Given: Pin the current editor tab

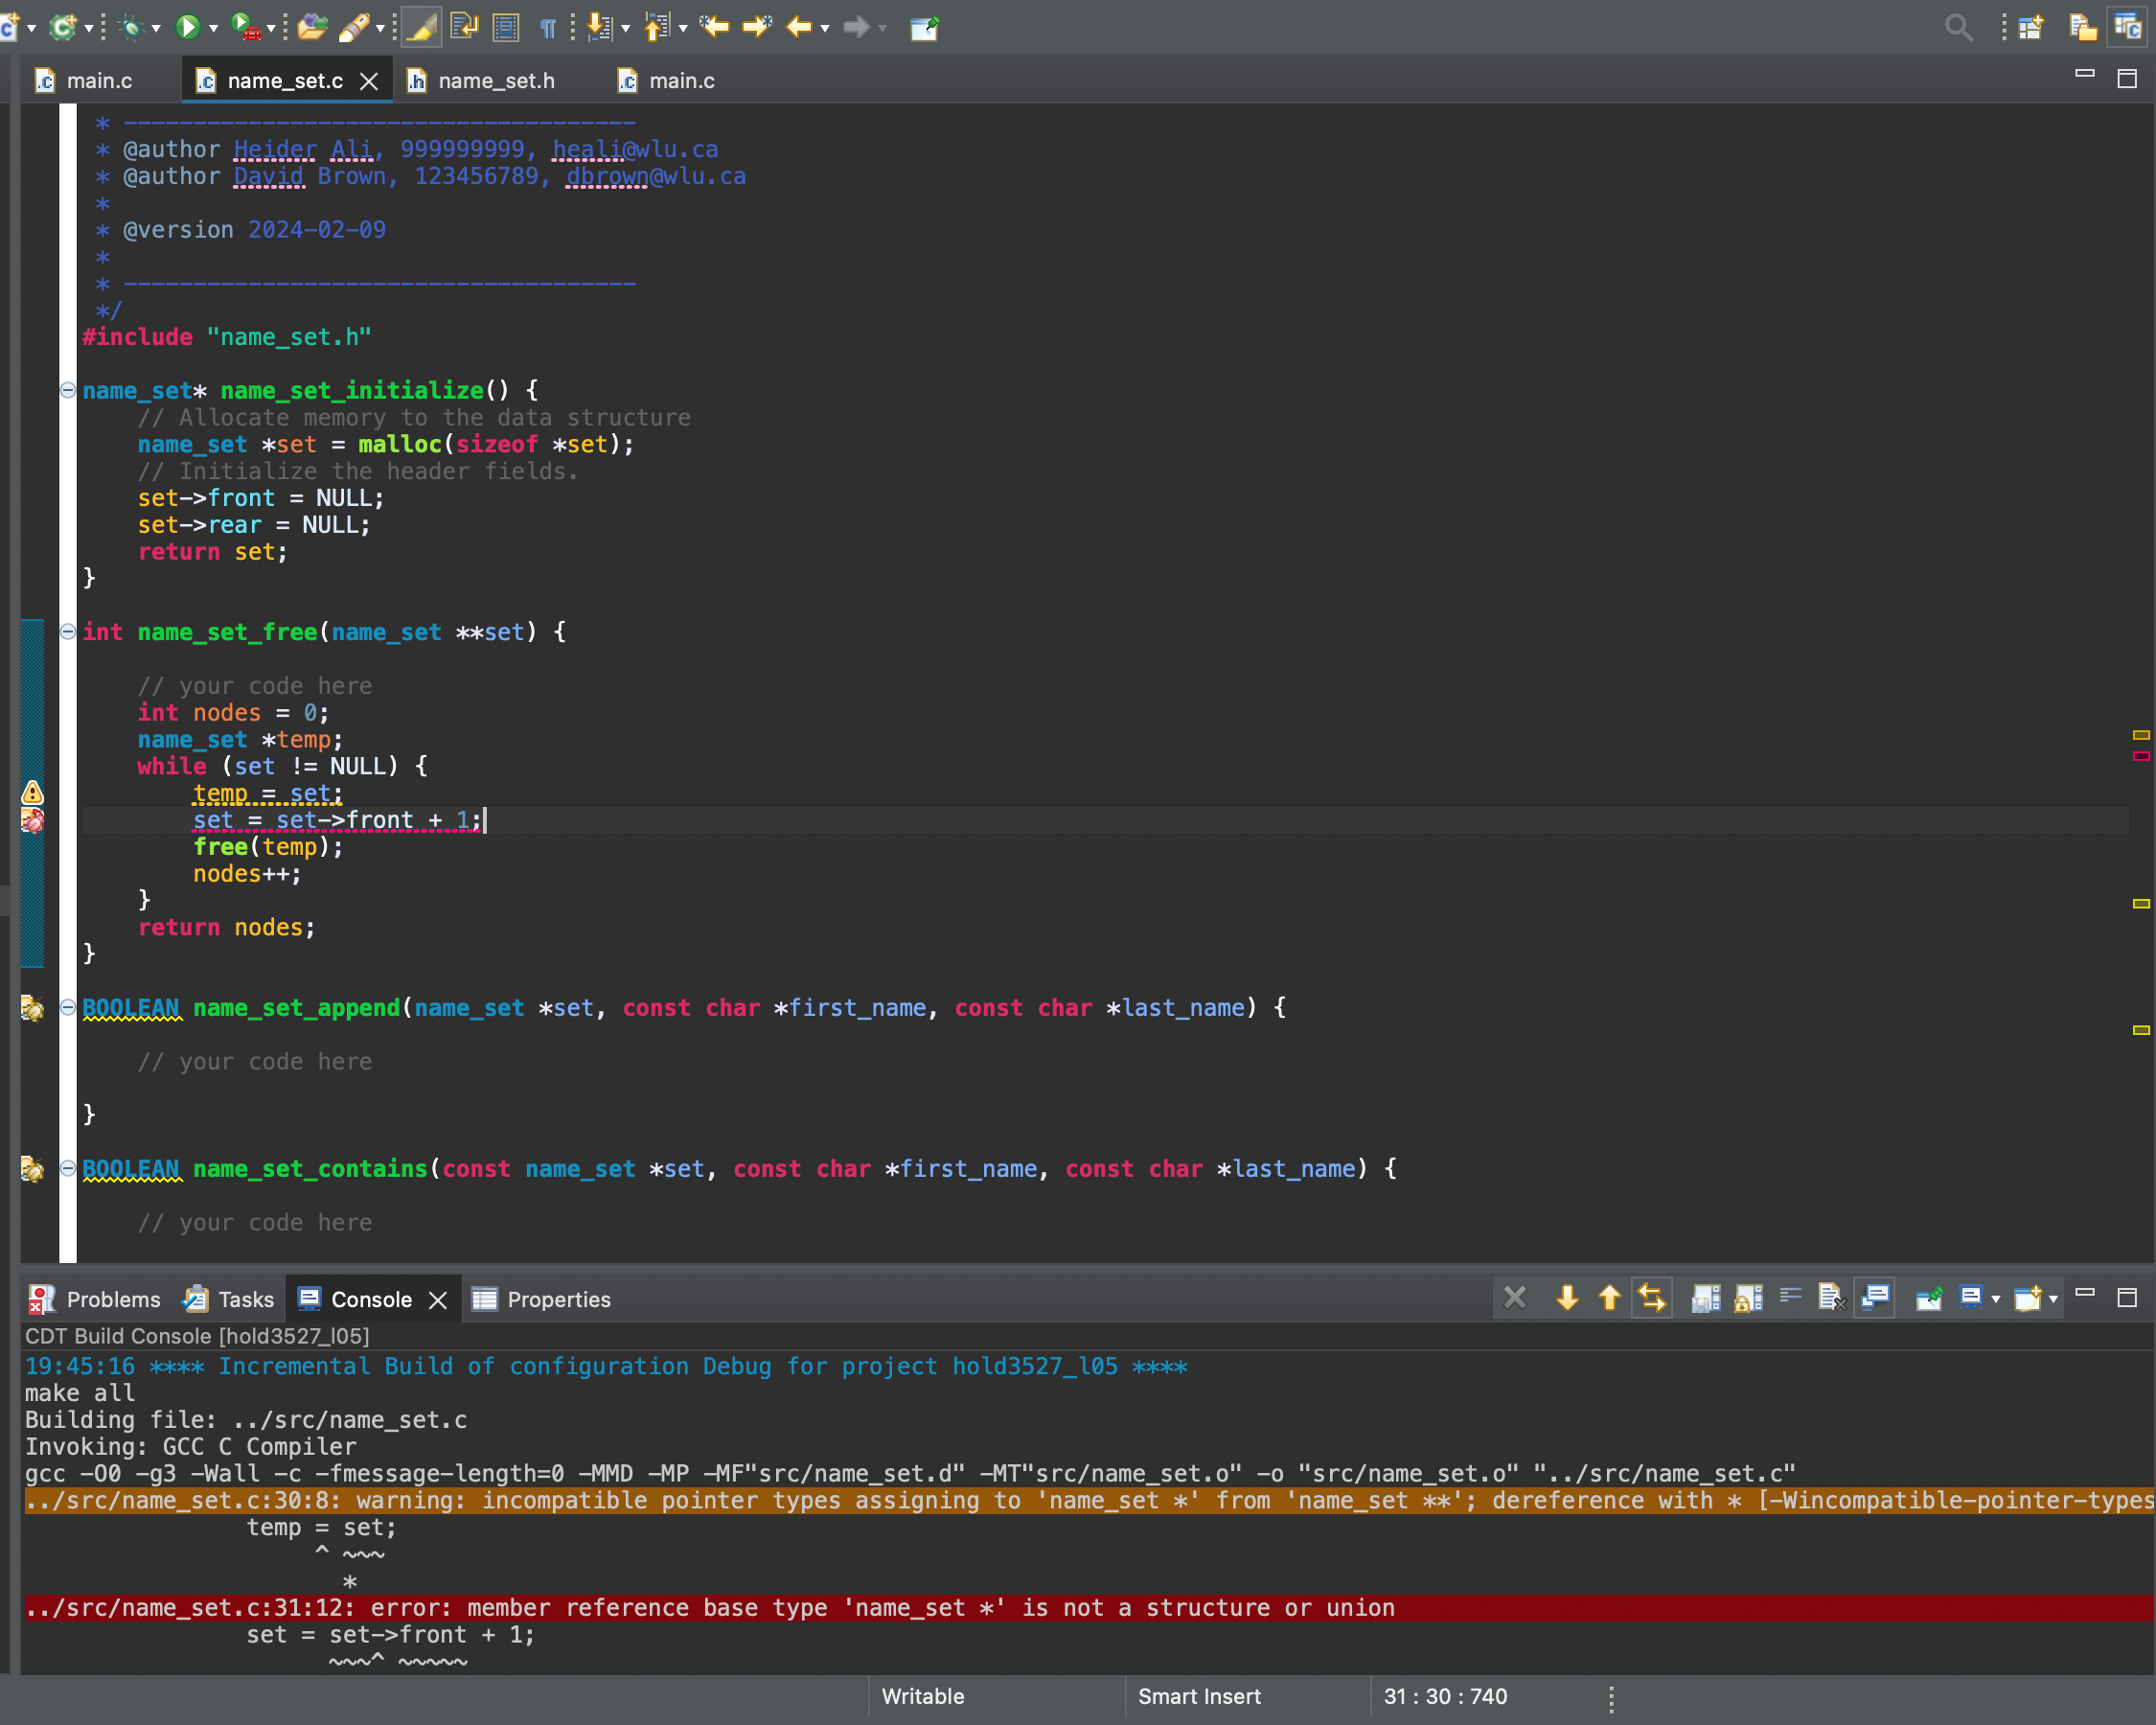Looking at the screenshot, I should [x=923, y=28].
